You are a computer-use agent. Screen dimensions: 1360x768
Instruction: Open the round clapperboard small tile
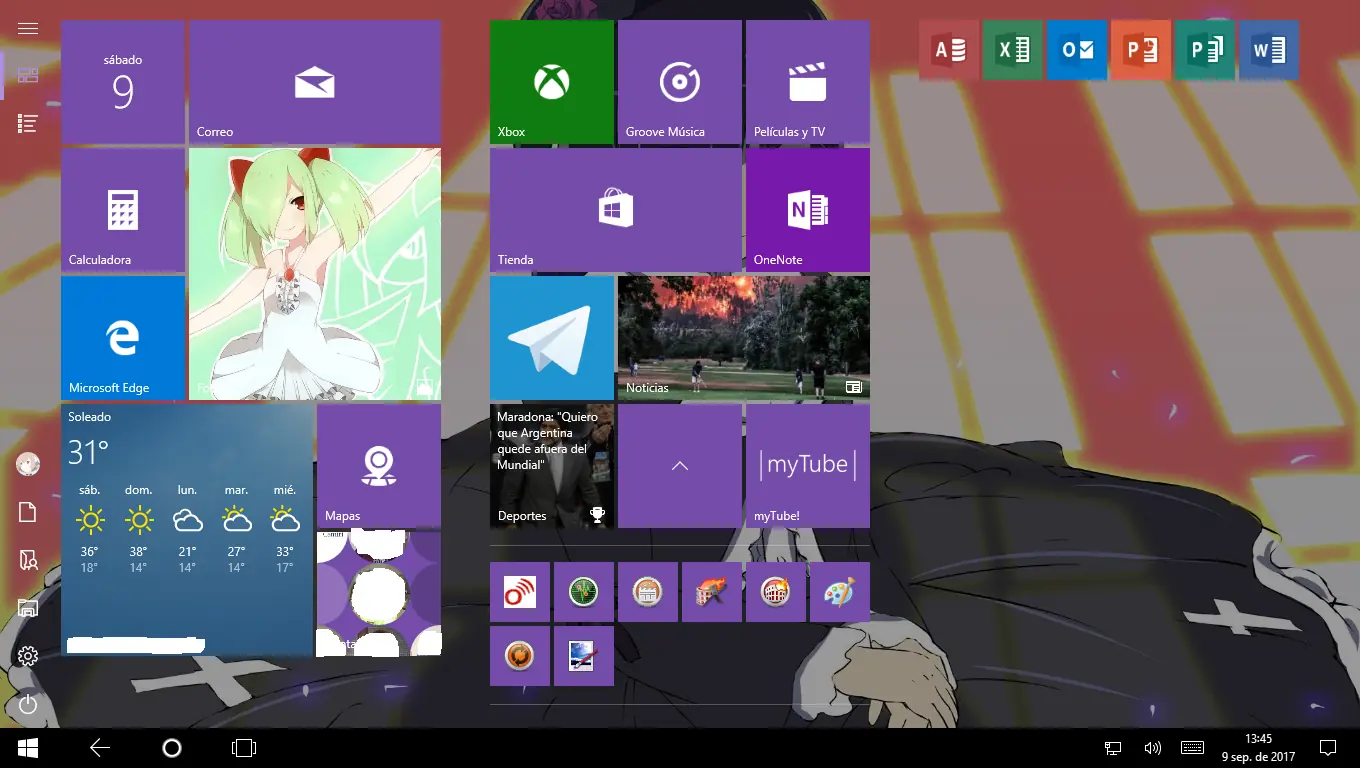click(x=648, y=592)
